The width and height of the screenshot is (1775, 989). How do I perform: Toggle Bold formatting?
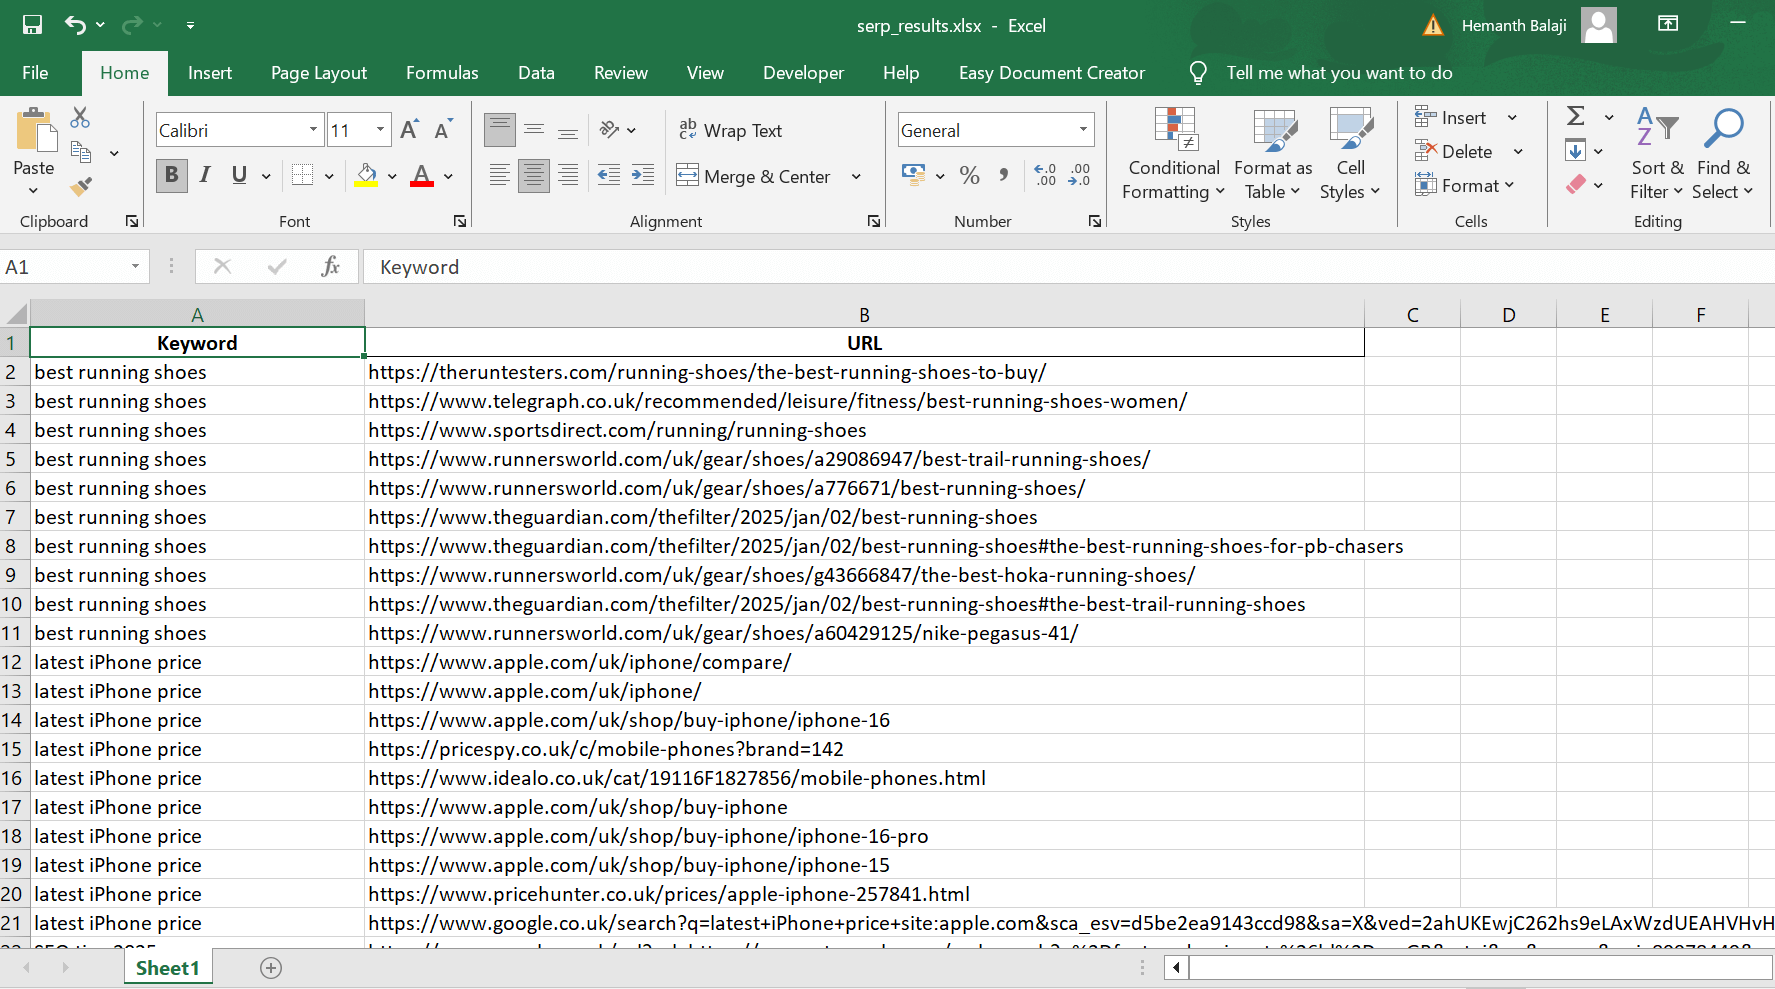(x=171, y=176)
